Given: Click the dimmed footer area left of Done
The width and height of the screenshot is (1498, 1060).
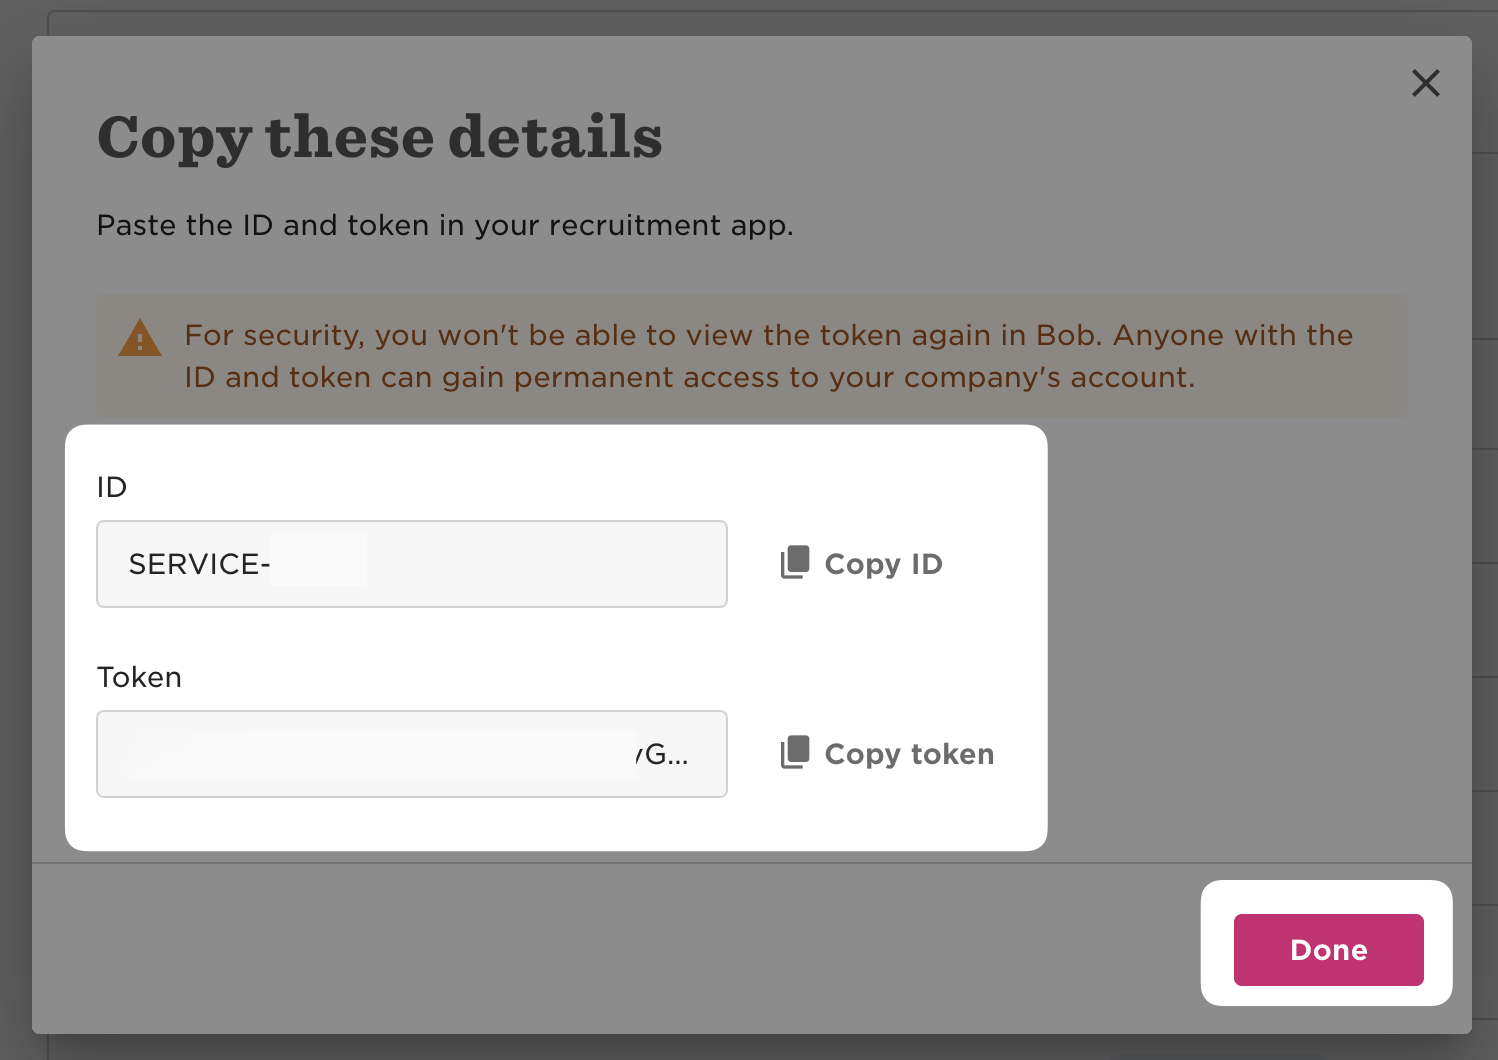Looking at the screenshot, I should tap(600, 948).
